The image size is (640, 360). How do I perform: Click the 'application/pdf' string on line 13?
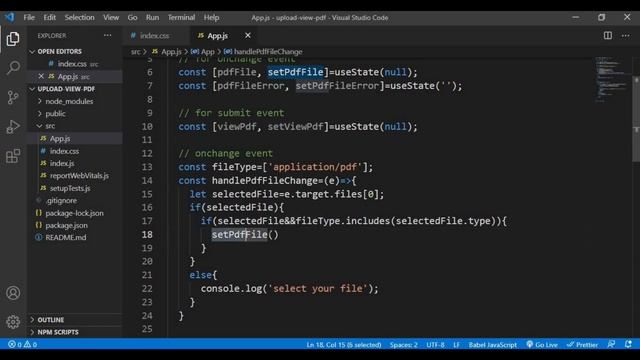click(x=315, y=167)
